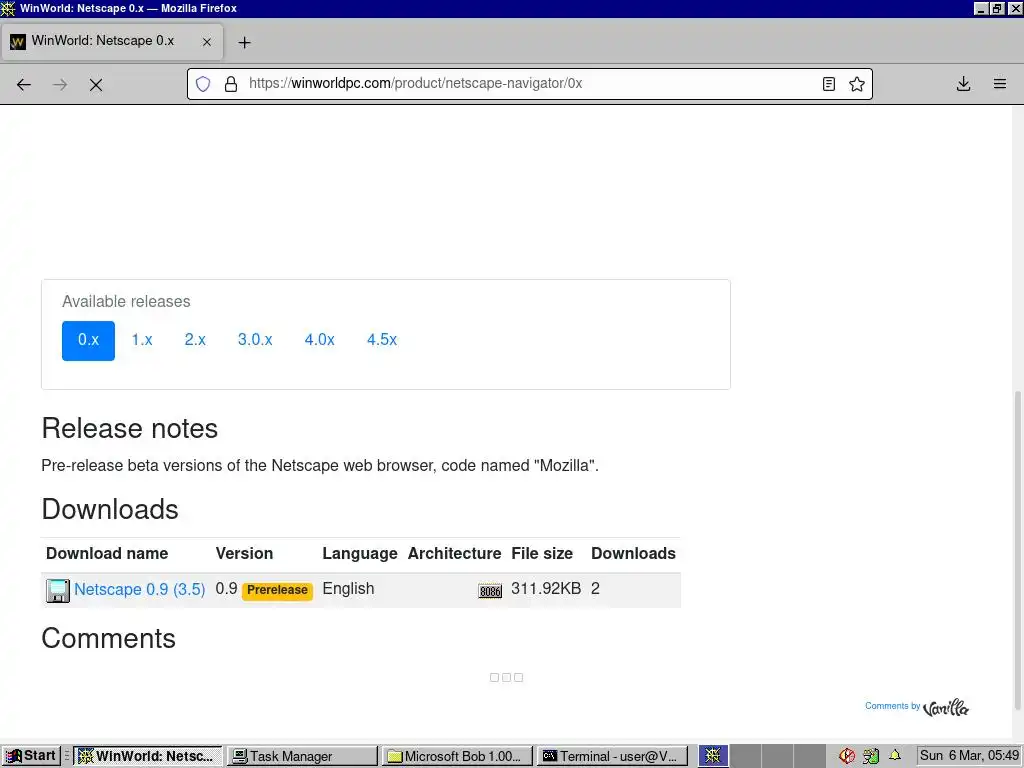Screen dimensions: 1024x768
Task: Click the Download name column header
Action: pos(107,554)
